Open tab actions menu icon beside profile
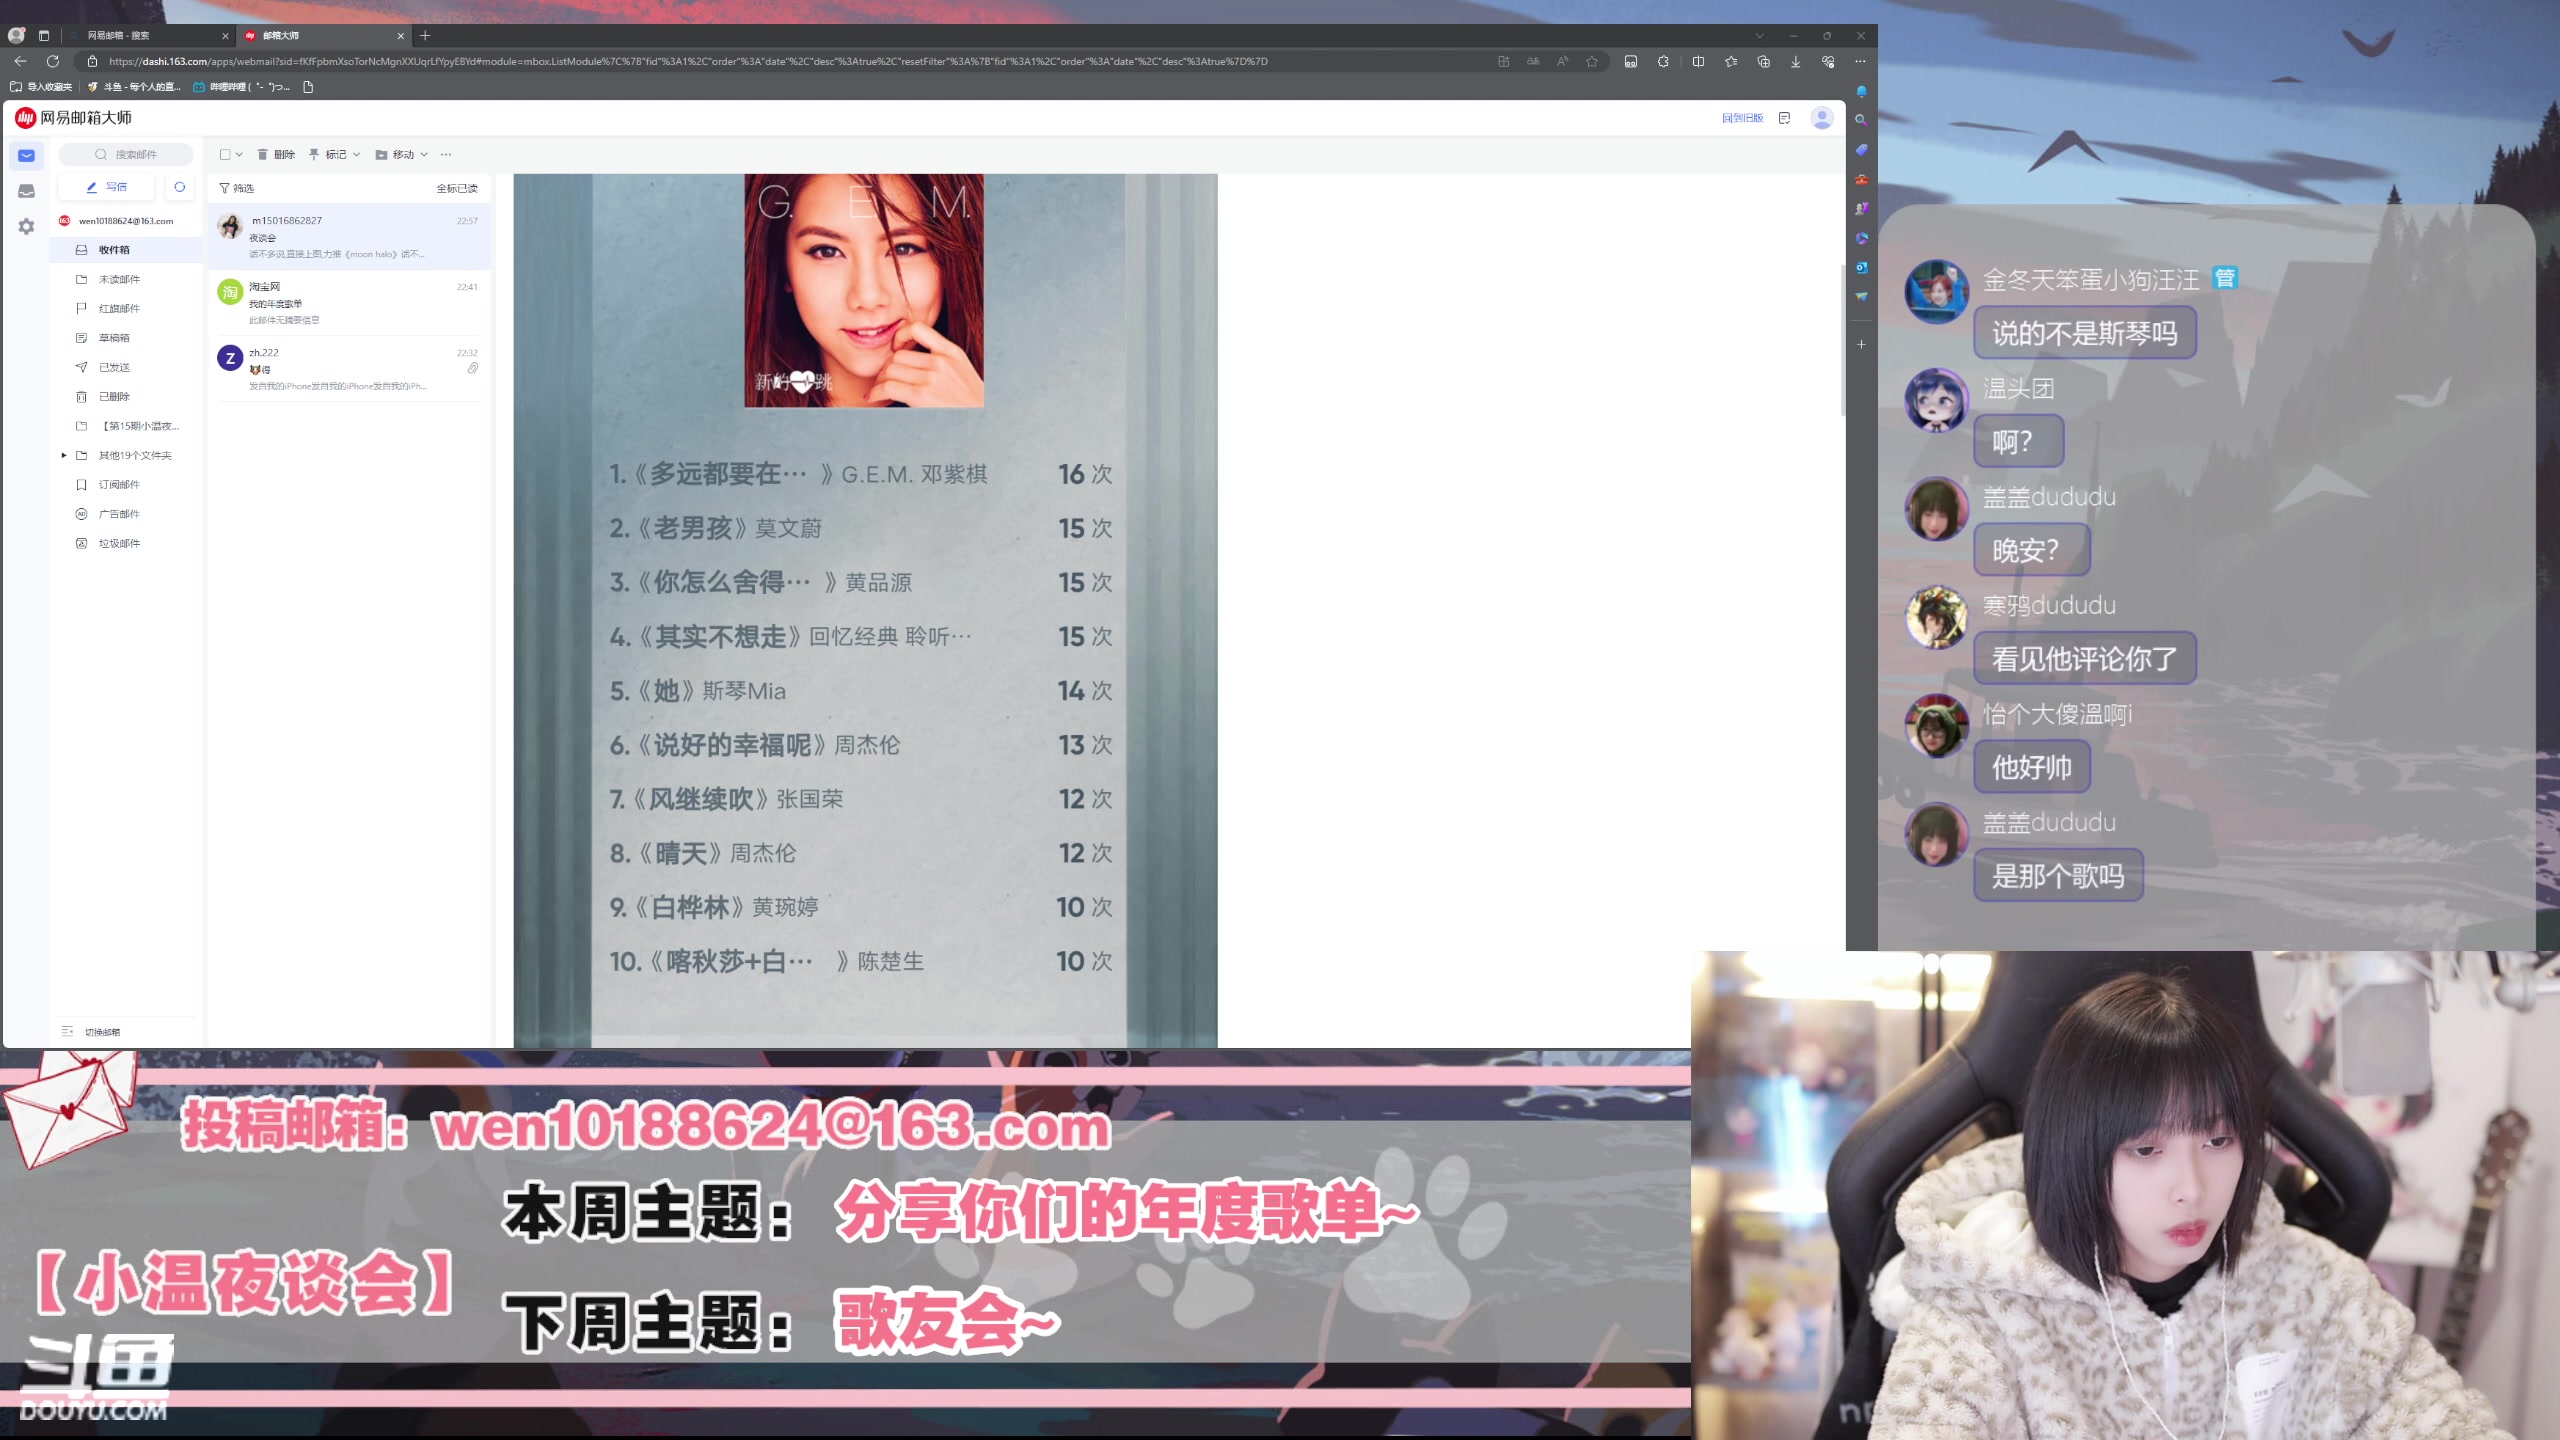Image resolution: width=2560 pixels, height=1440 pixels. 44,35
